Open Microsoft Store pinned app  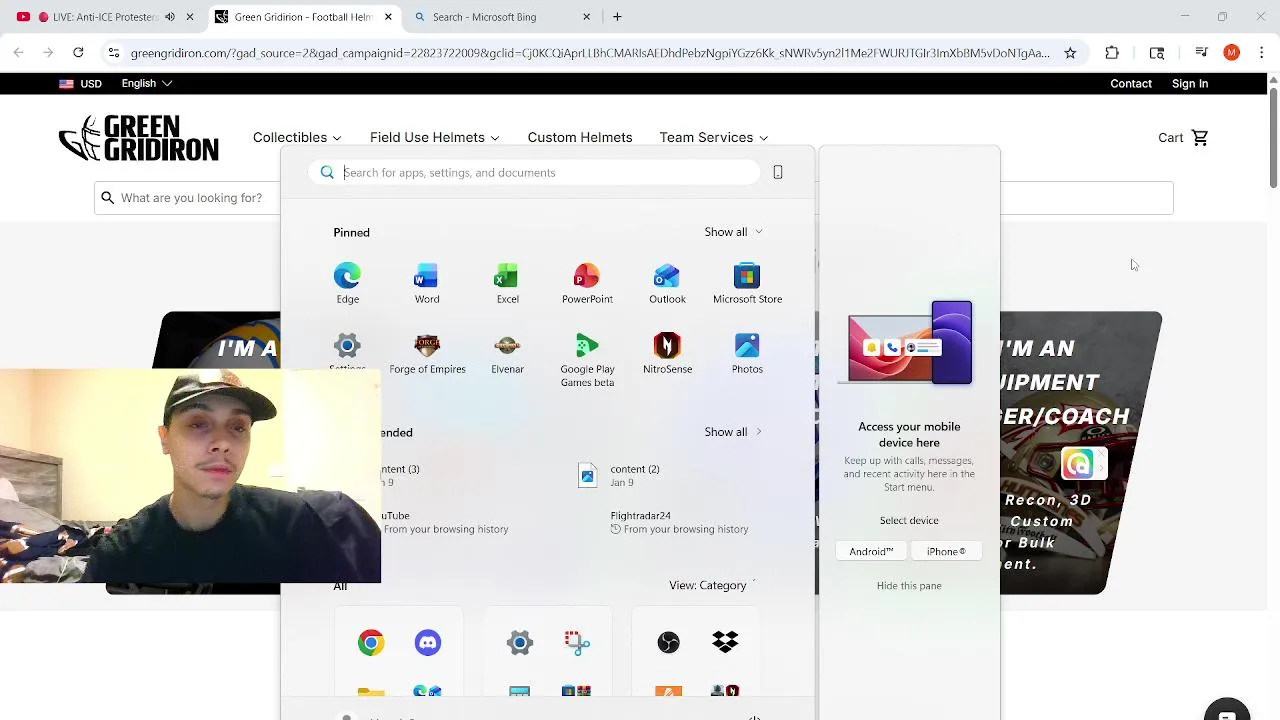(x=747, y=283)
